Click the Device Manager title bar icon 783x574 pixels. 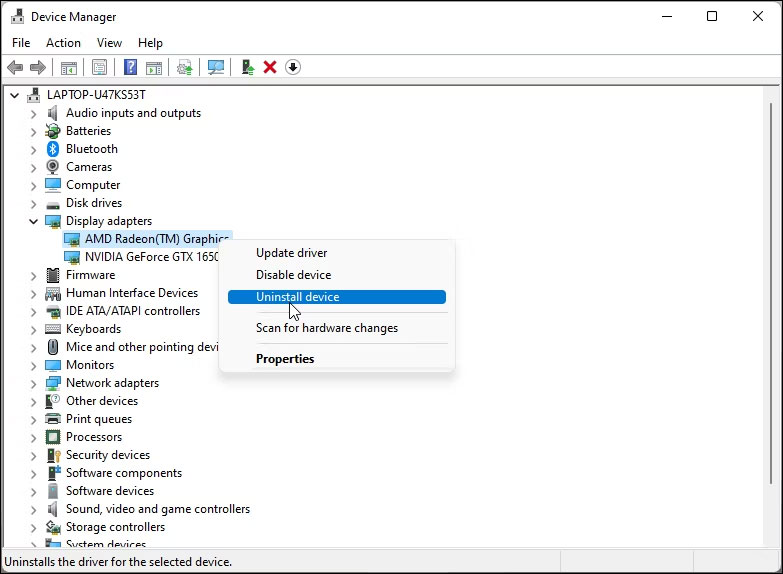point(17,16)
